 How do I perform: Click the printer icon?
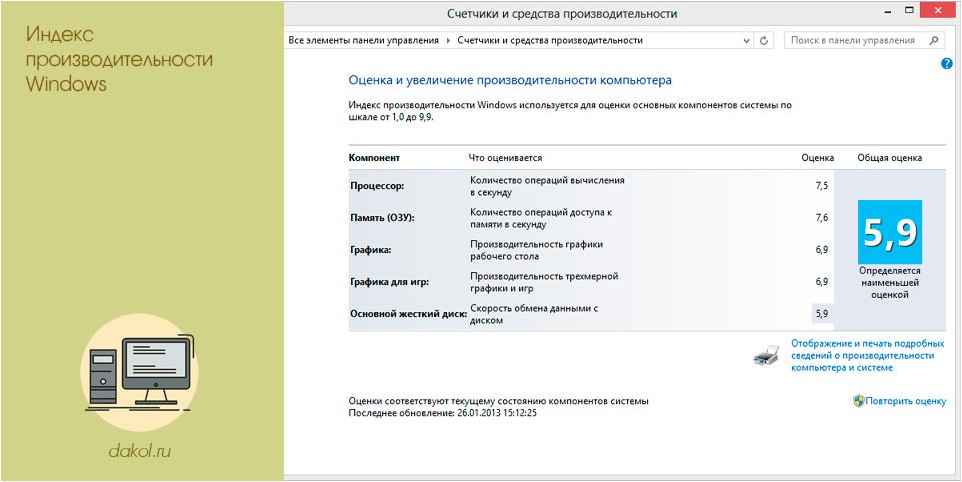coord(766,355)
